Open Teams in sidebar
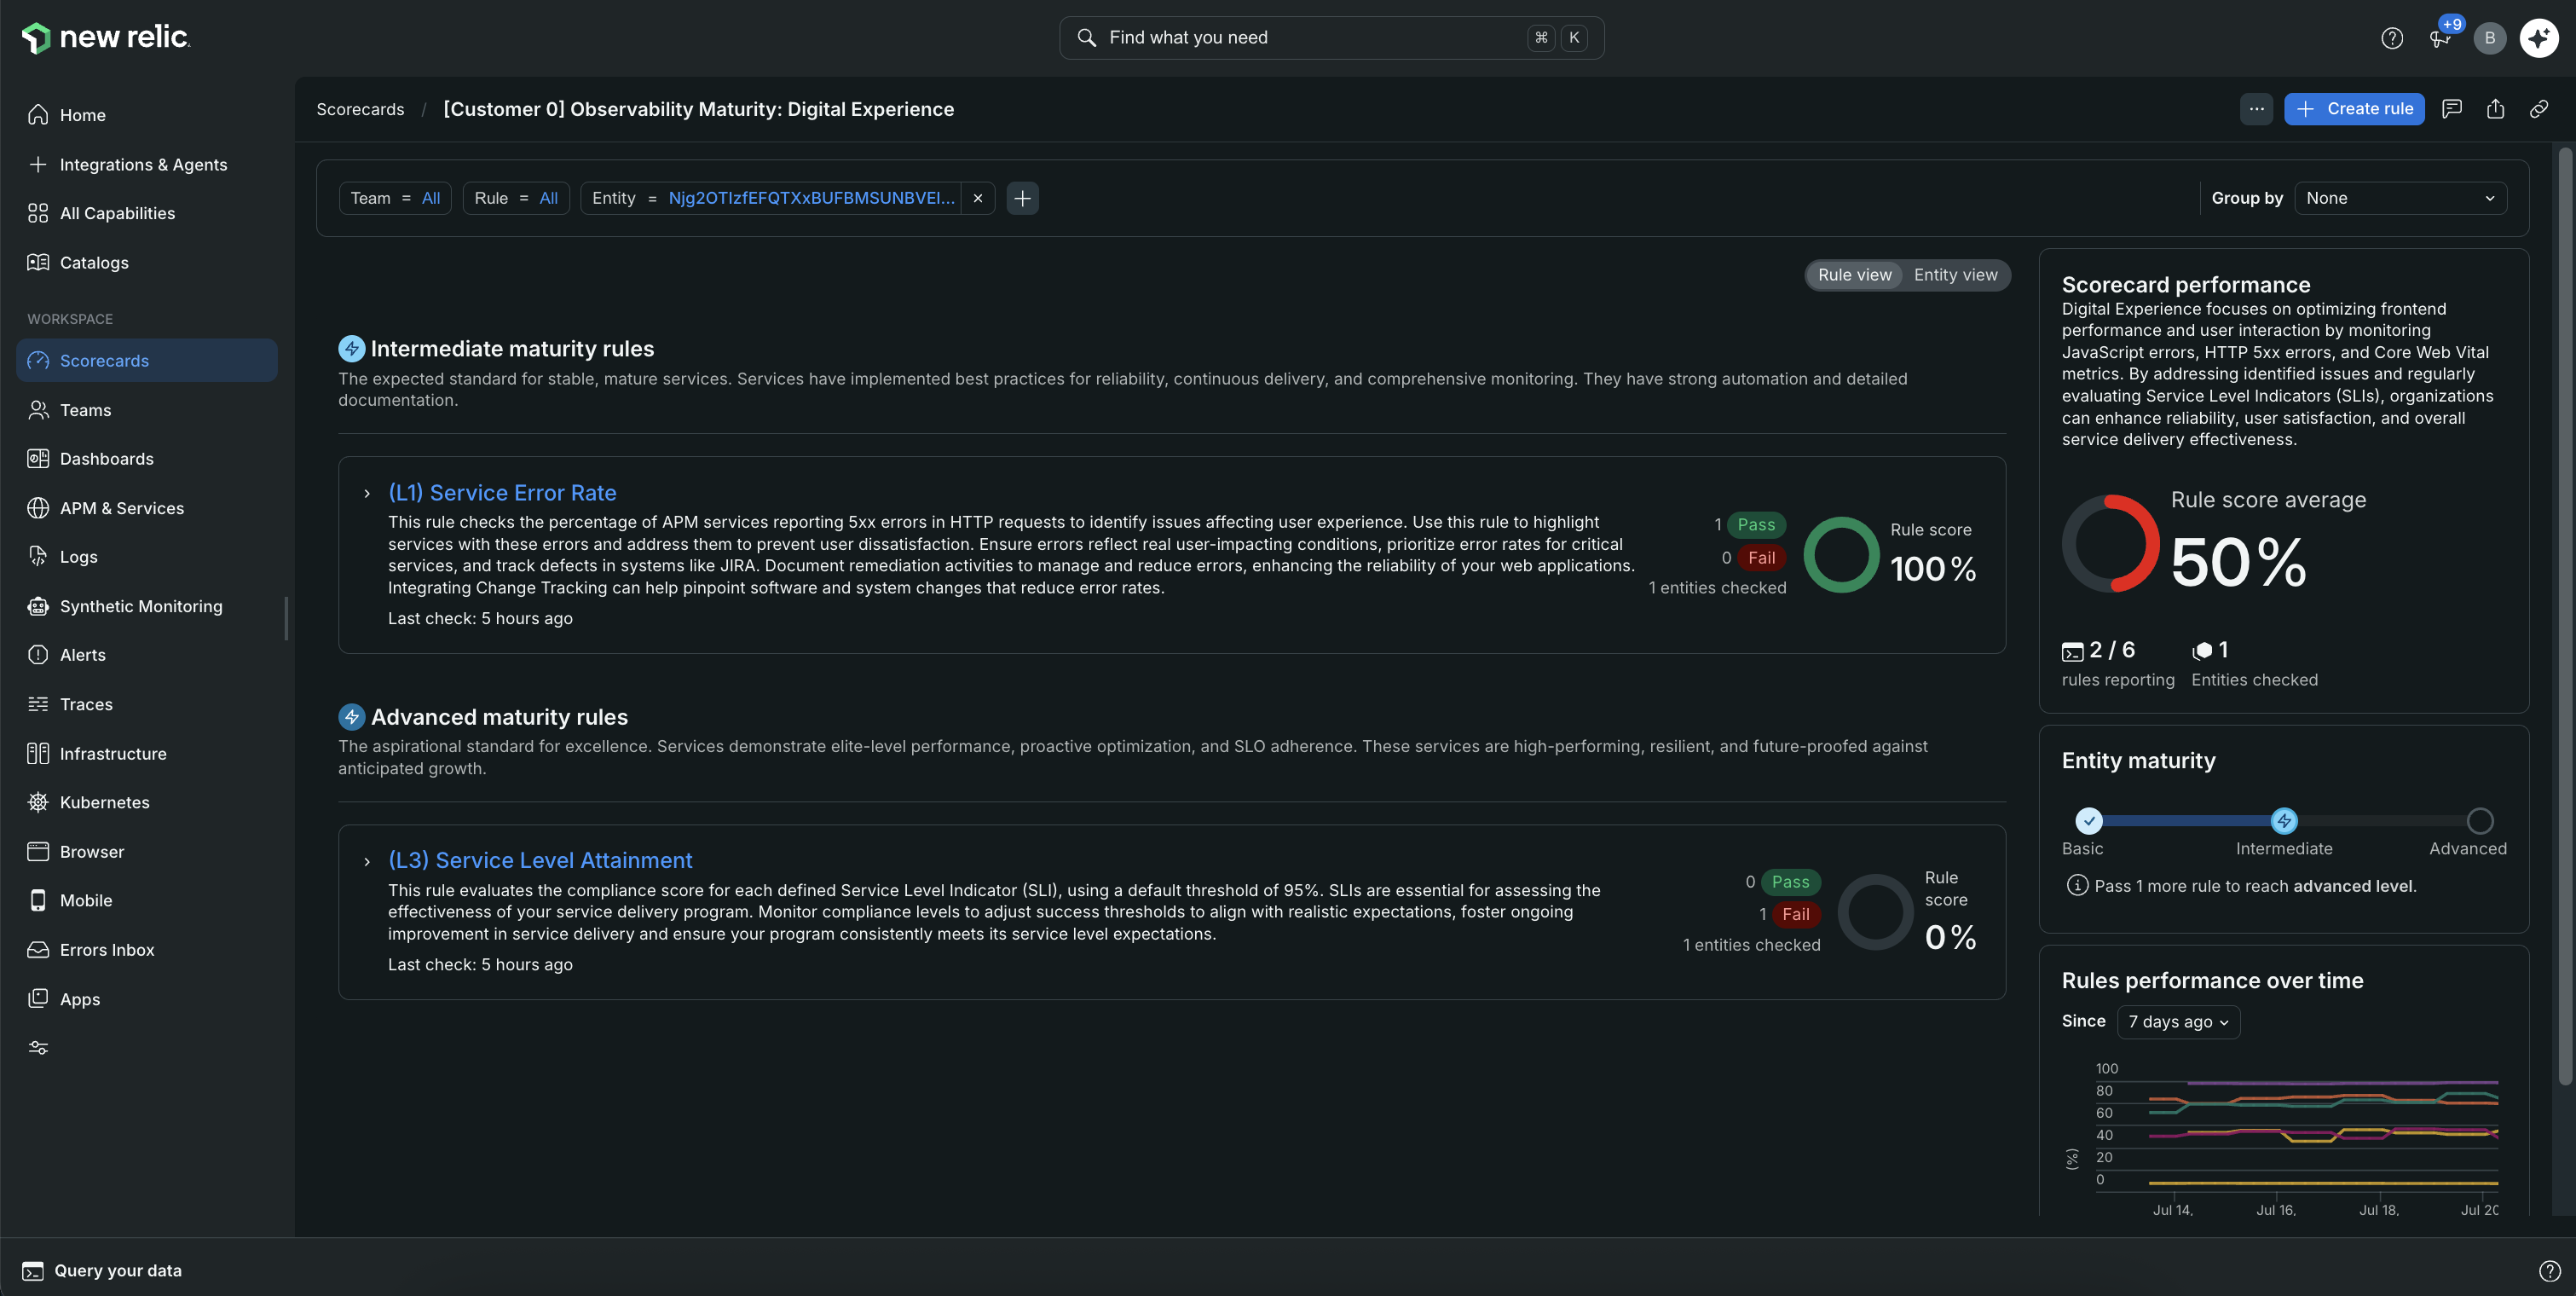This screenshot has width=2576, height=1296. pos(147,410)
